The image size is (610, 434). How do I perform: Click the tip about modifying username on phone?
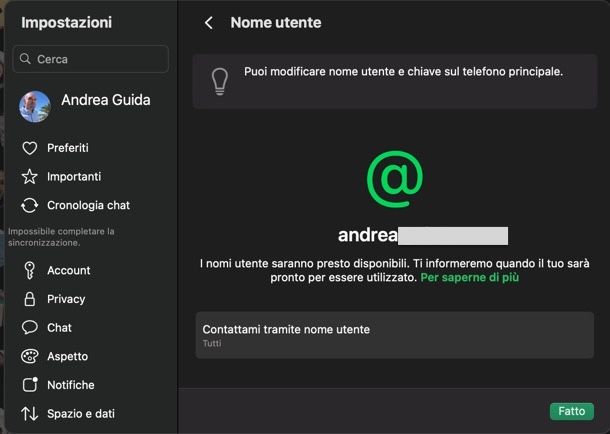403,72
